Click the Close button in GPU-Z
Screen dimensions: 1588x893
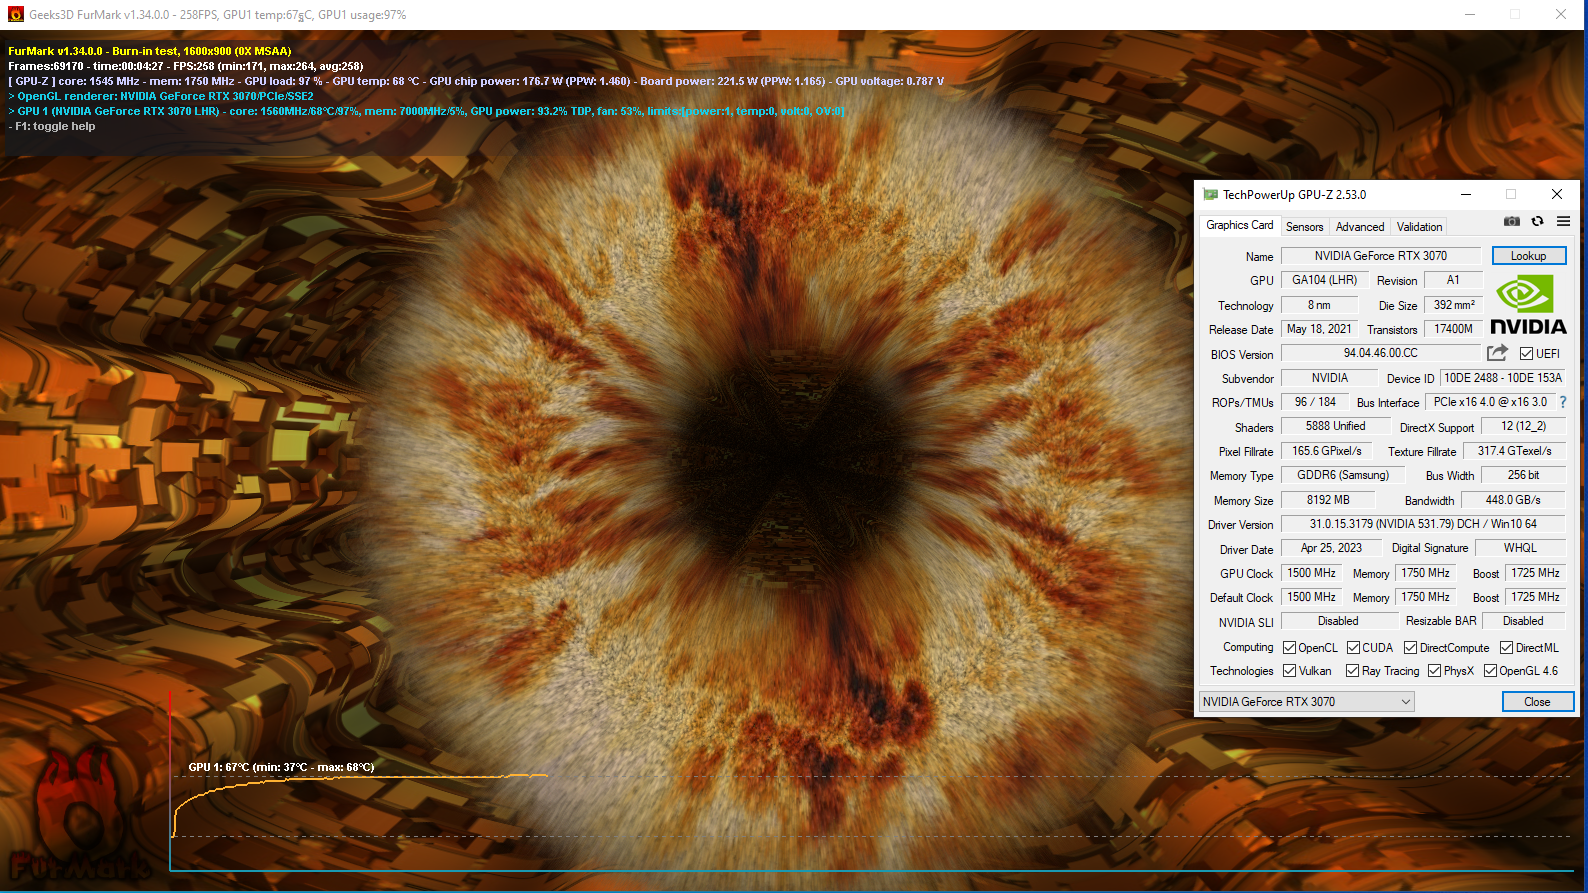click(x=1537, y=702)
